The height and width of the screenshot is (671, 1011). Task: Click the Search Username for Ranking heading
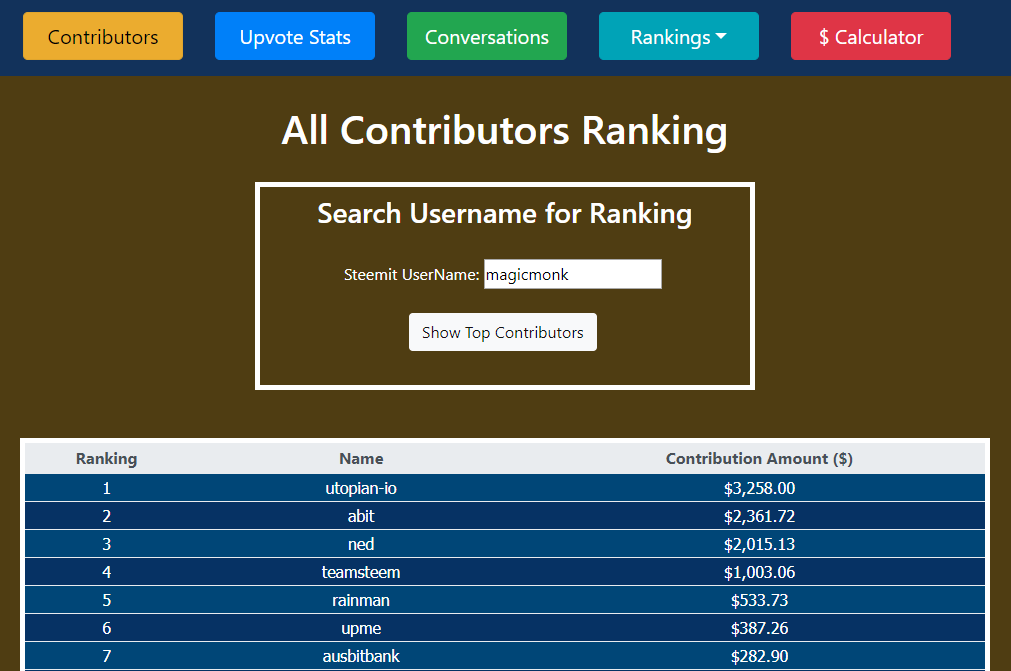505,213
